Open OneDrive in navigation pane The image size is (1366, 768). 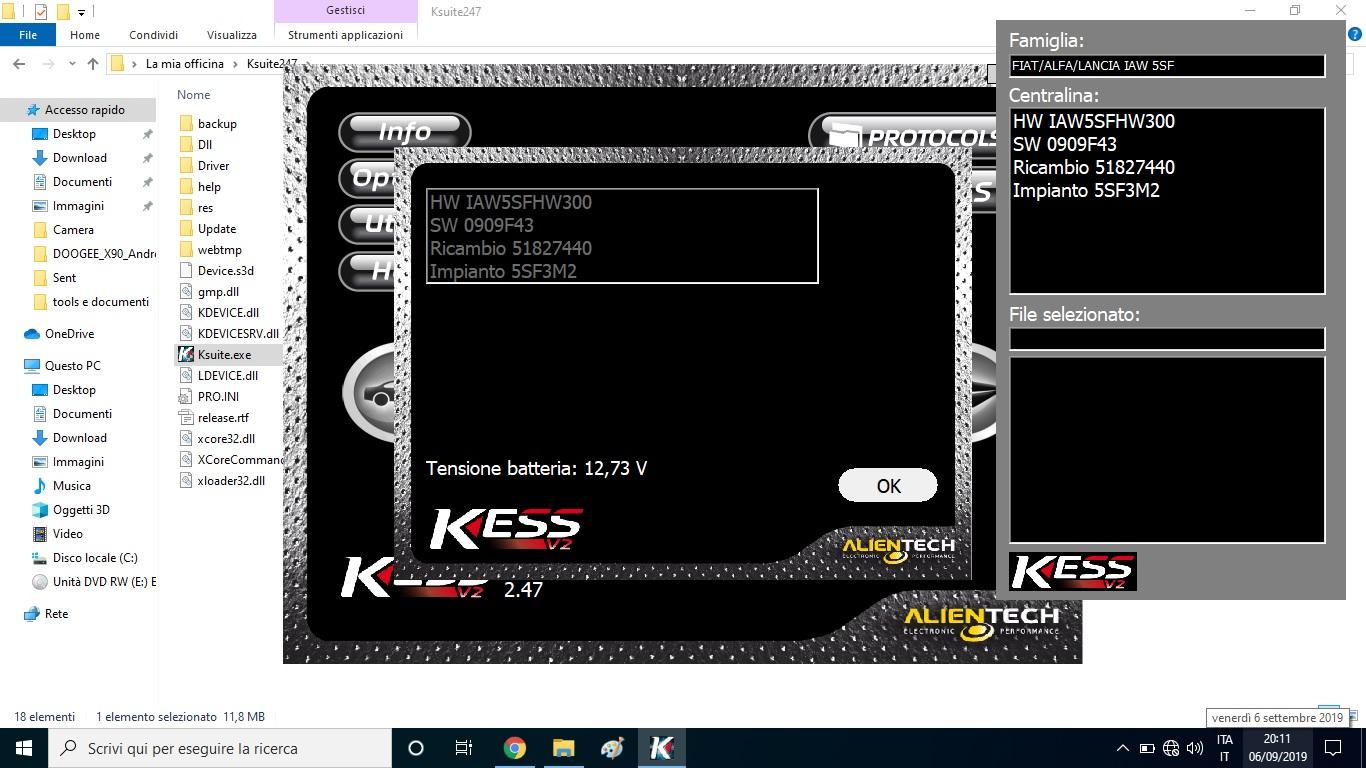tap(69, 334)
